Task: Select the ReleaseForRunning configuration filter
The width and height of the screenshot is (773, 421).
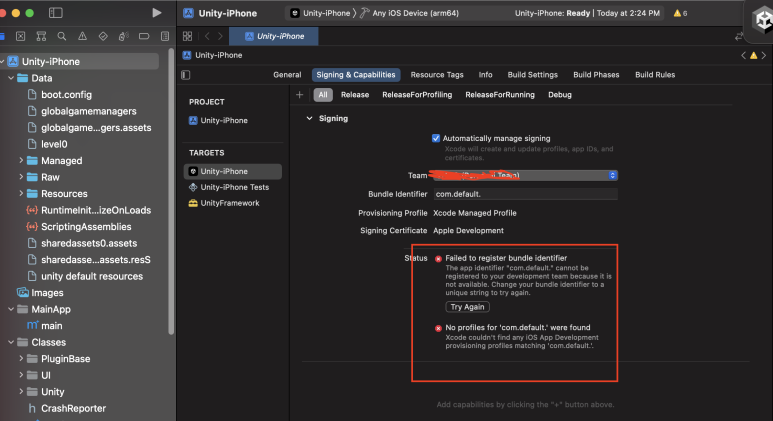Action: click(500, 95)
